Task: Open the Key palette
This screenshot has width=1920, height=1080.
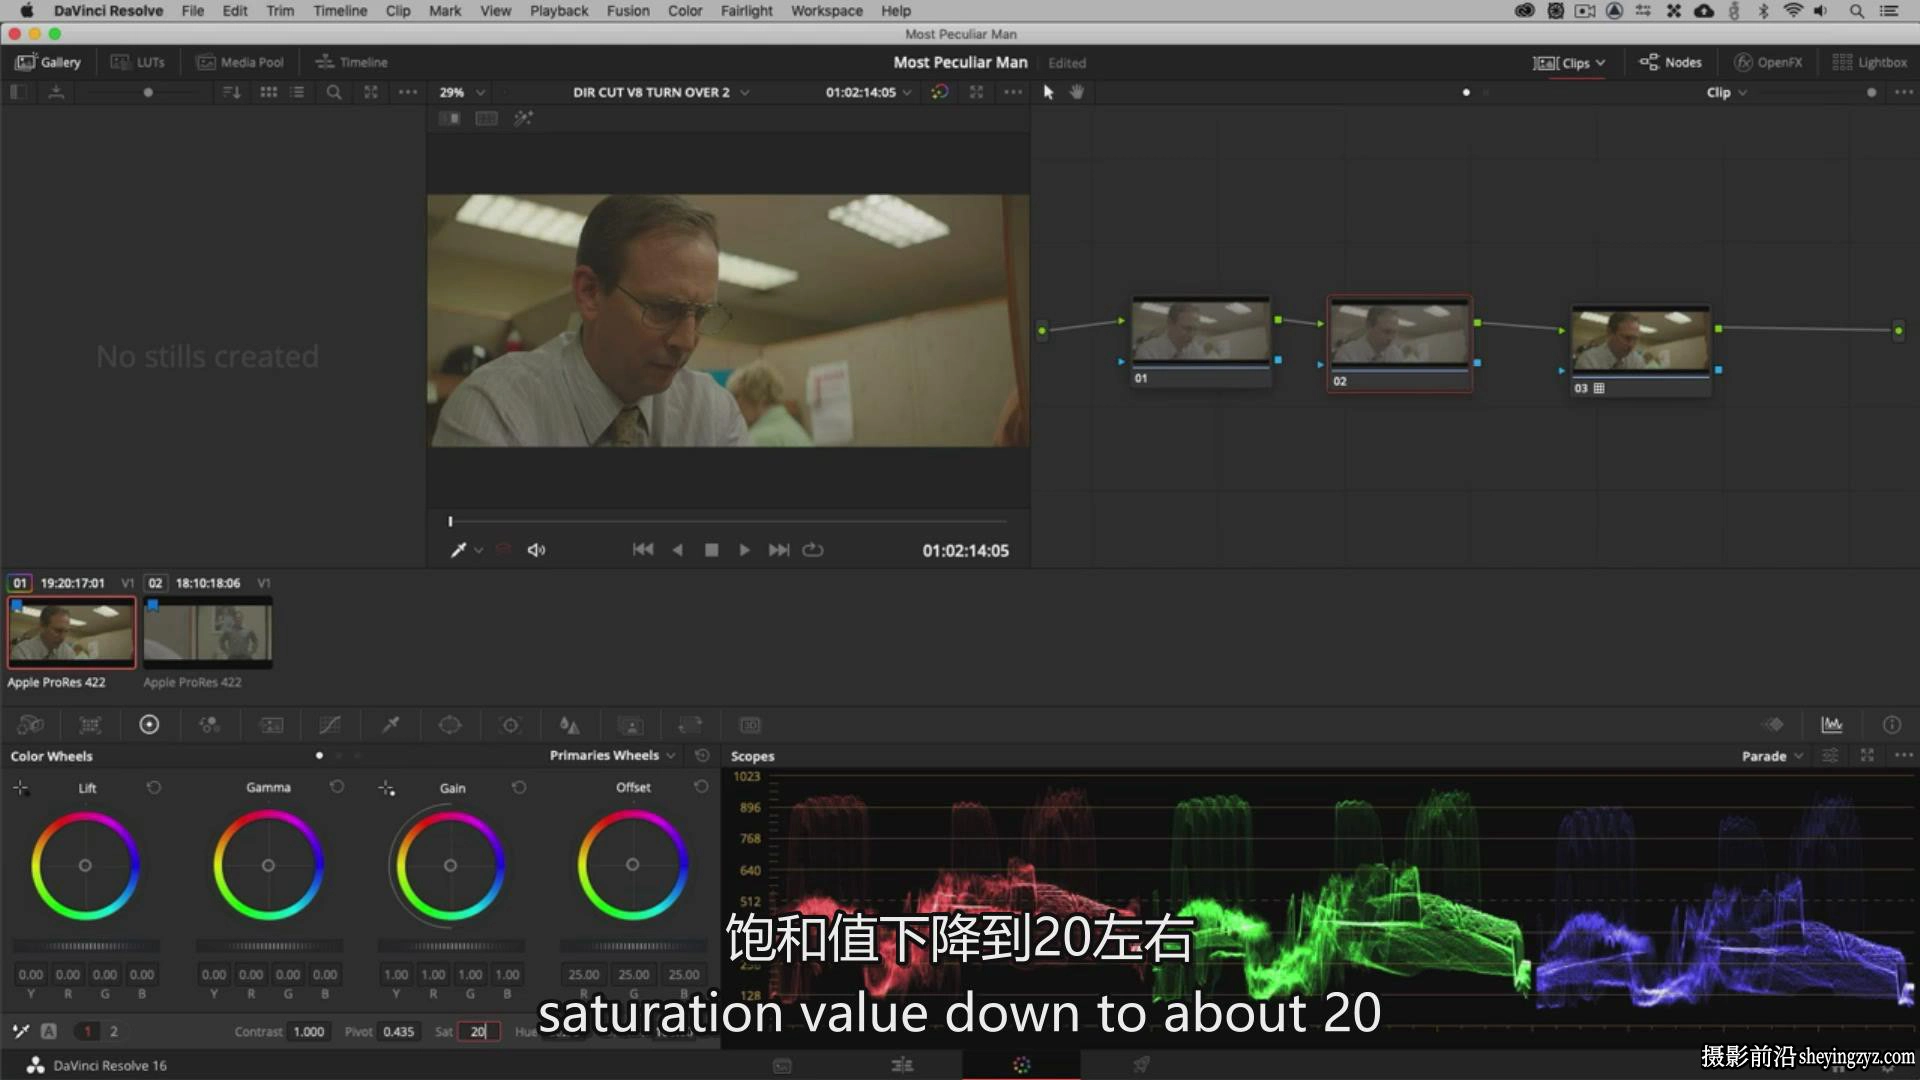Action: pos(630,725)
